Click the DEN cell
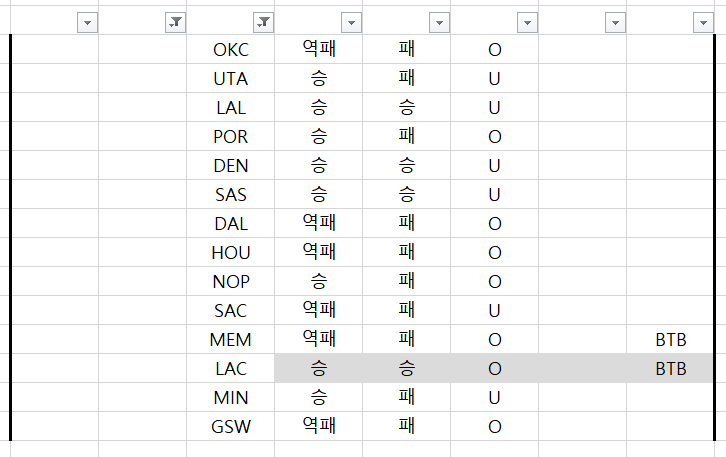726x457 pixels. [x=231, y=165]
